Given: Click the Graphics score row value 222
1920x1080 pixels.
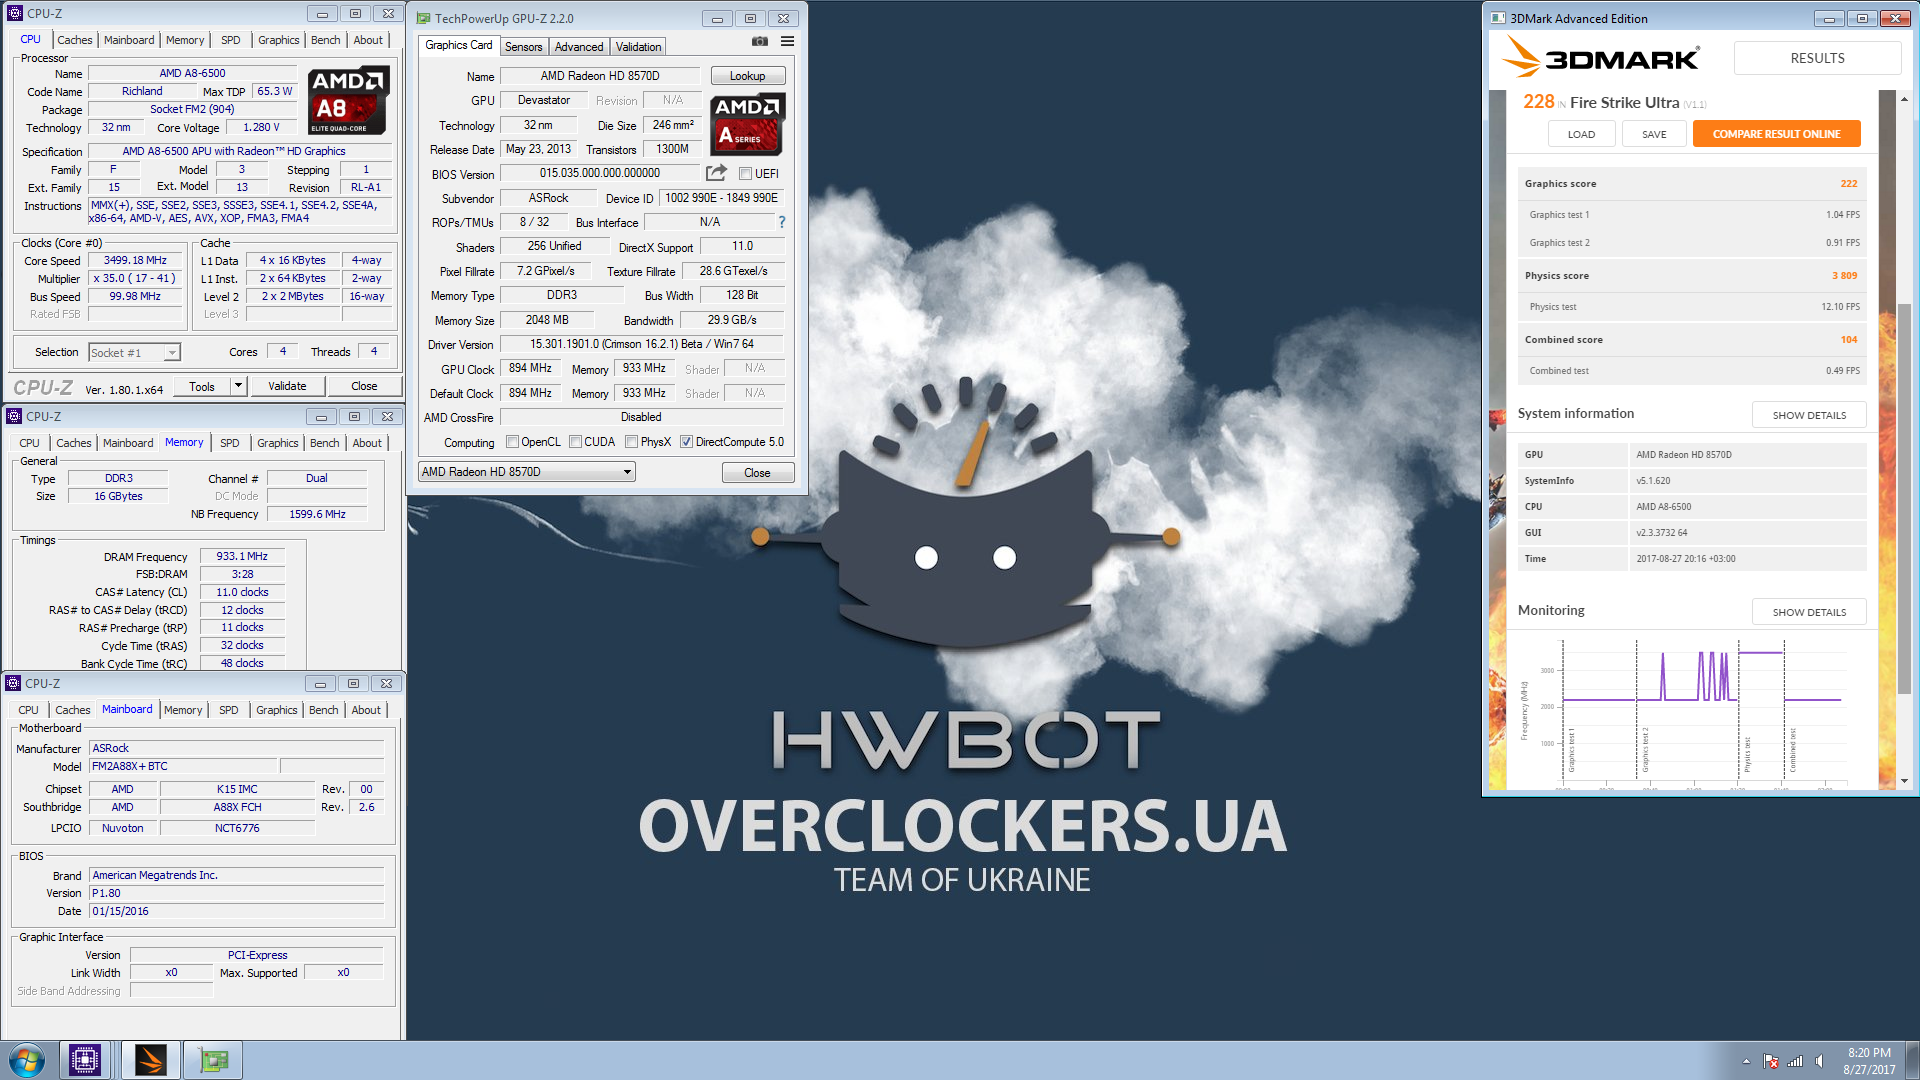Looking at the screenshot, I should point(1848,184).
